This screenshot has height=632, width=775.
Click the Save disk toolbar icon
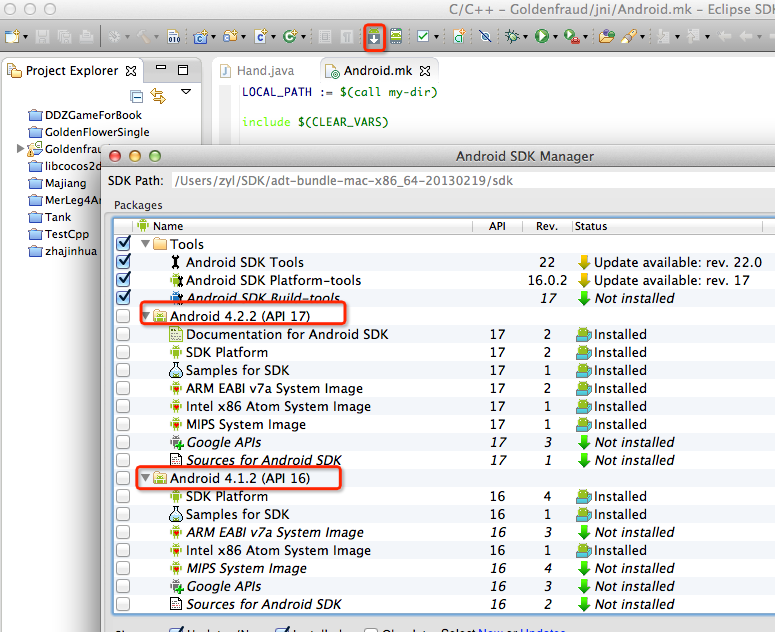pos(43,37)
